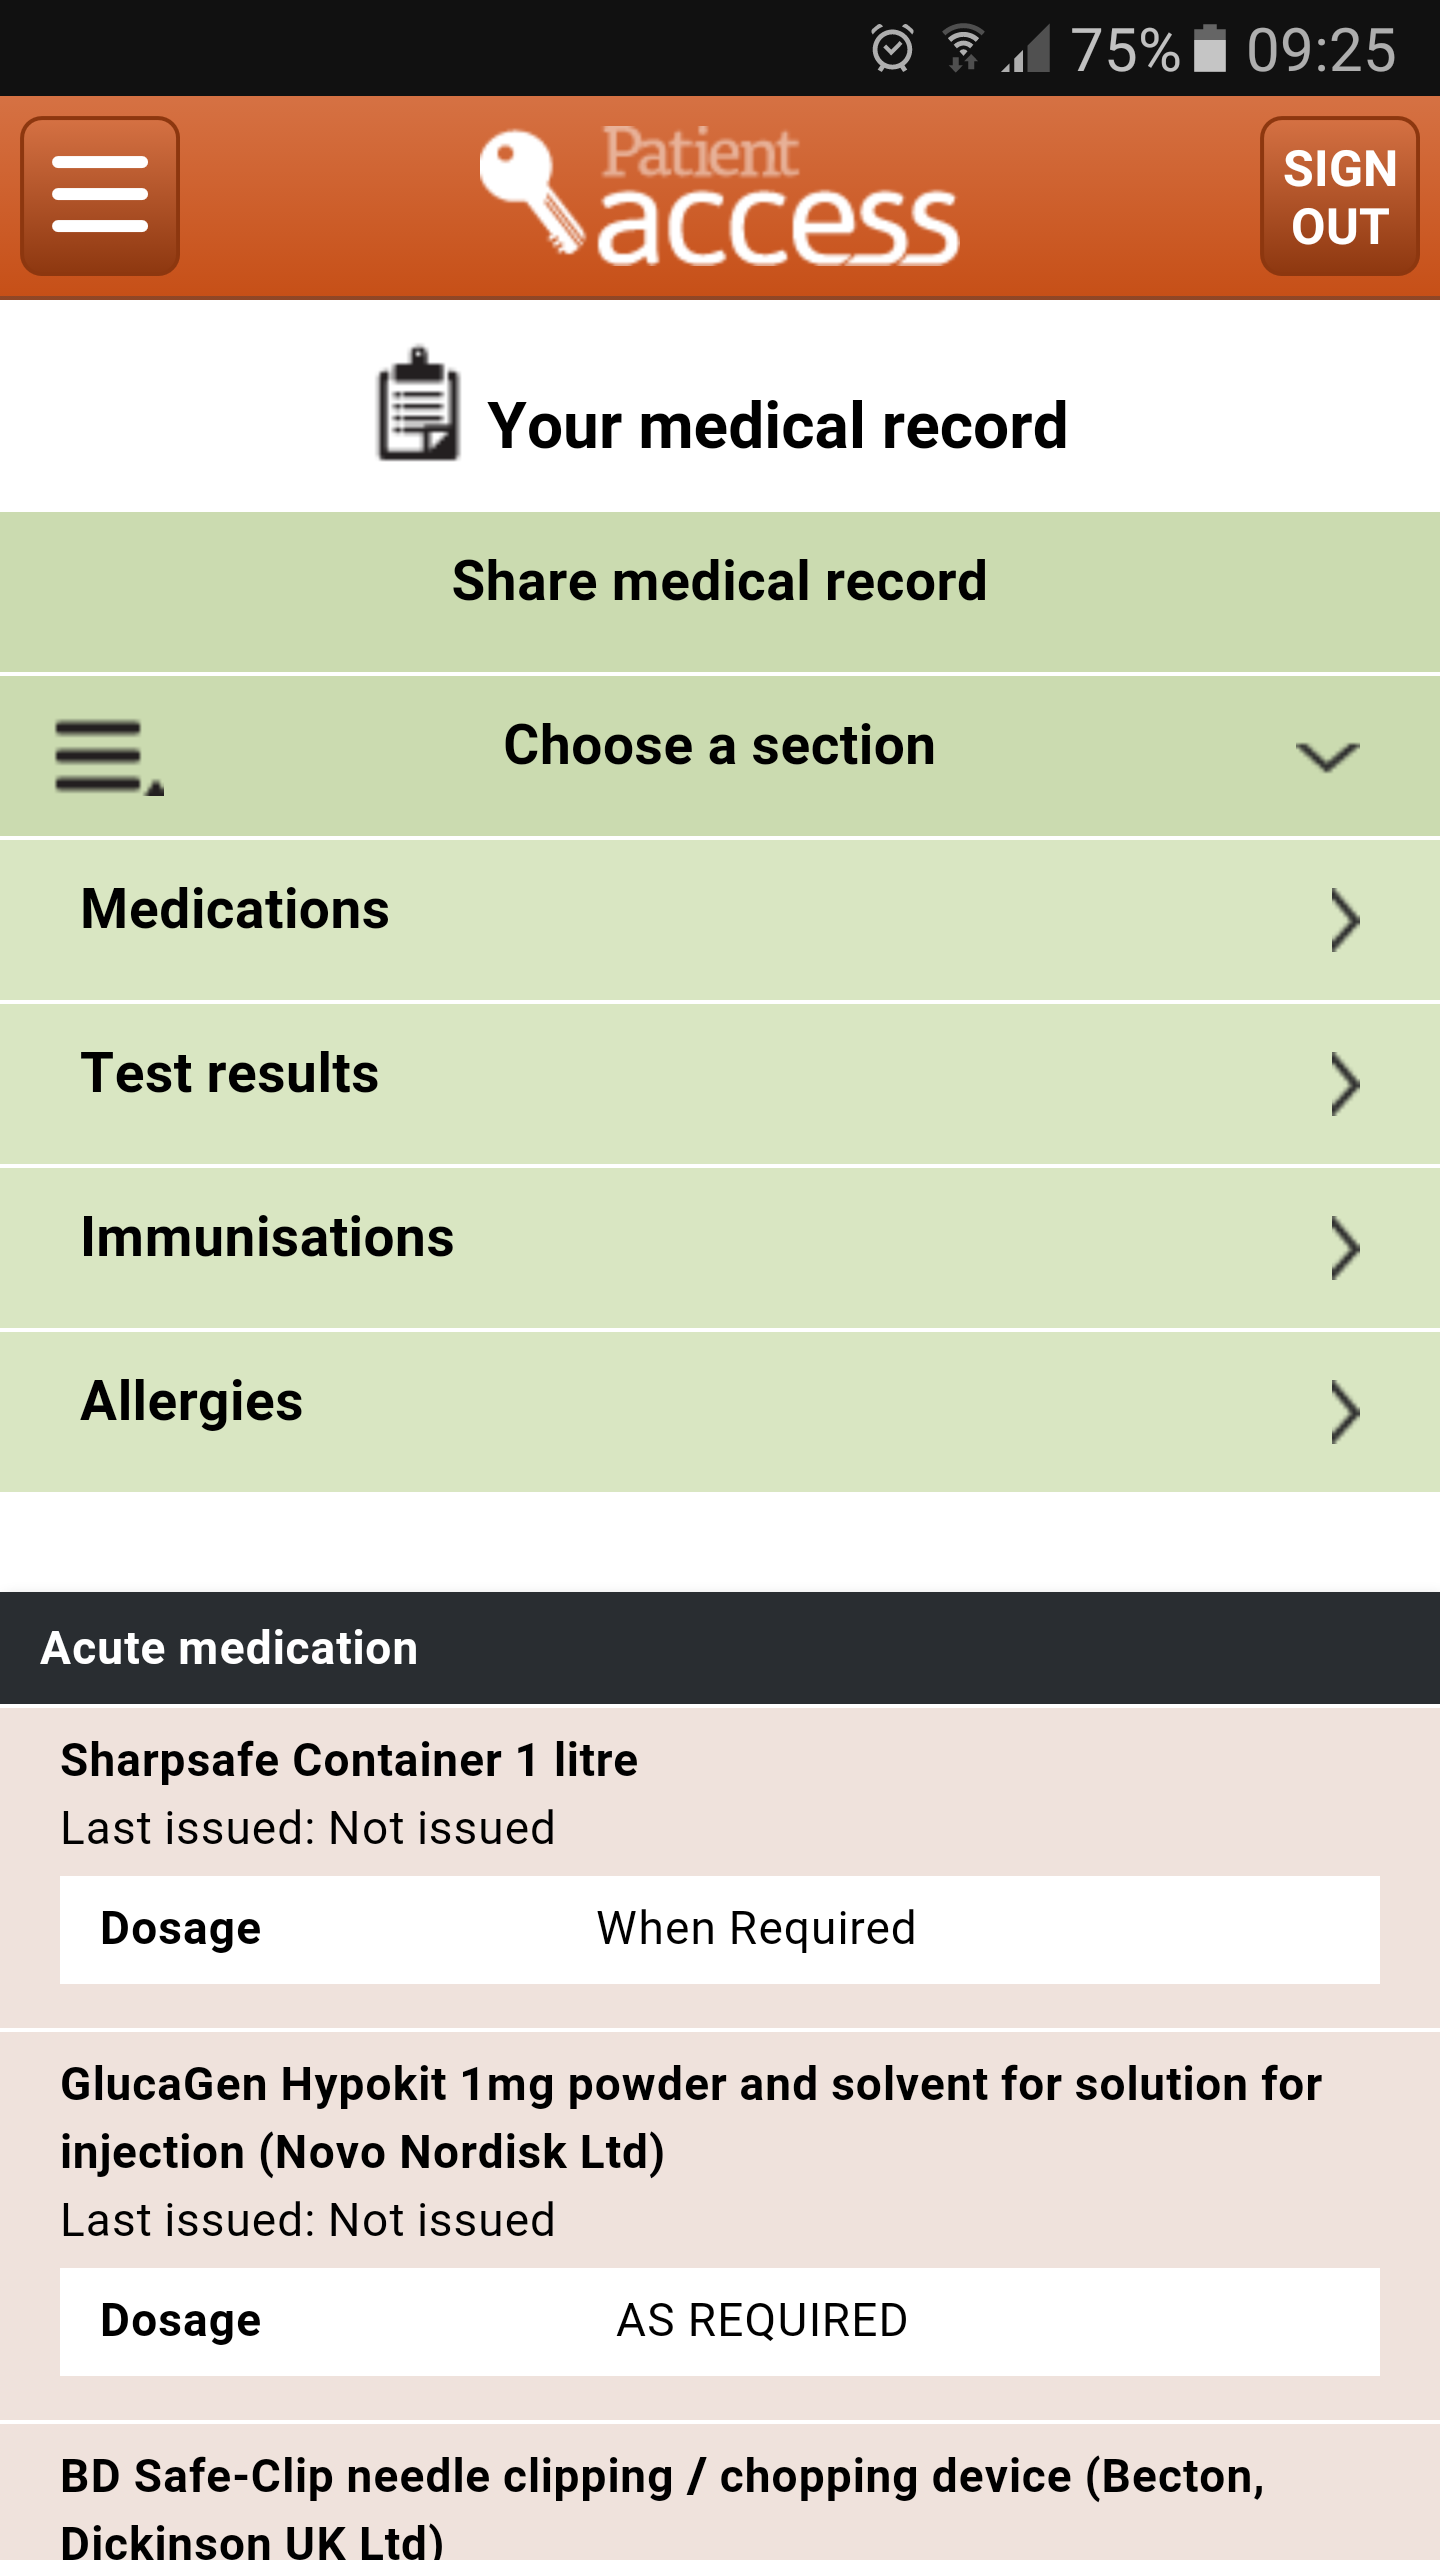Open the Immunisations section

(x=267, y=1238)
